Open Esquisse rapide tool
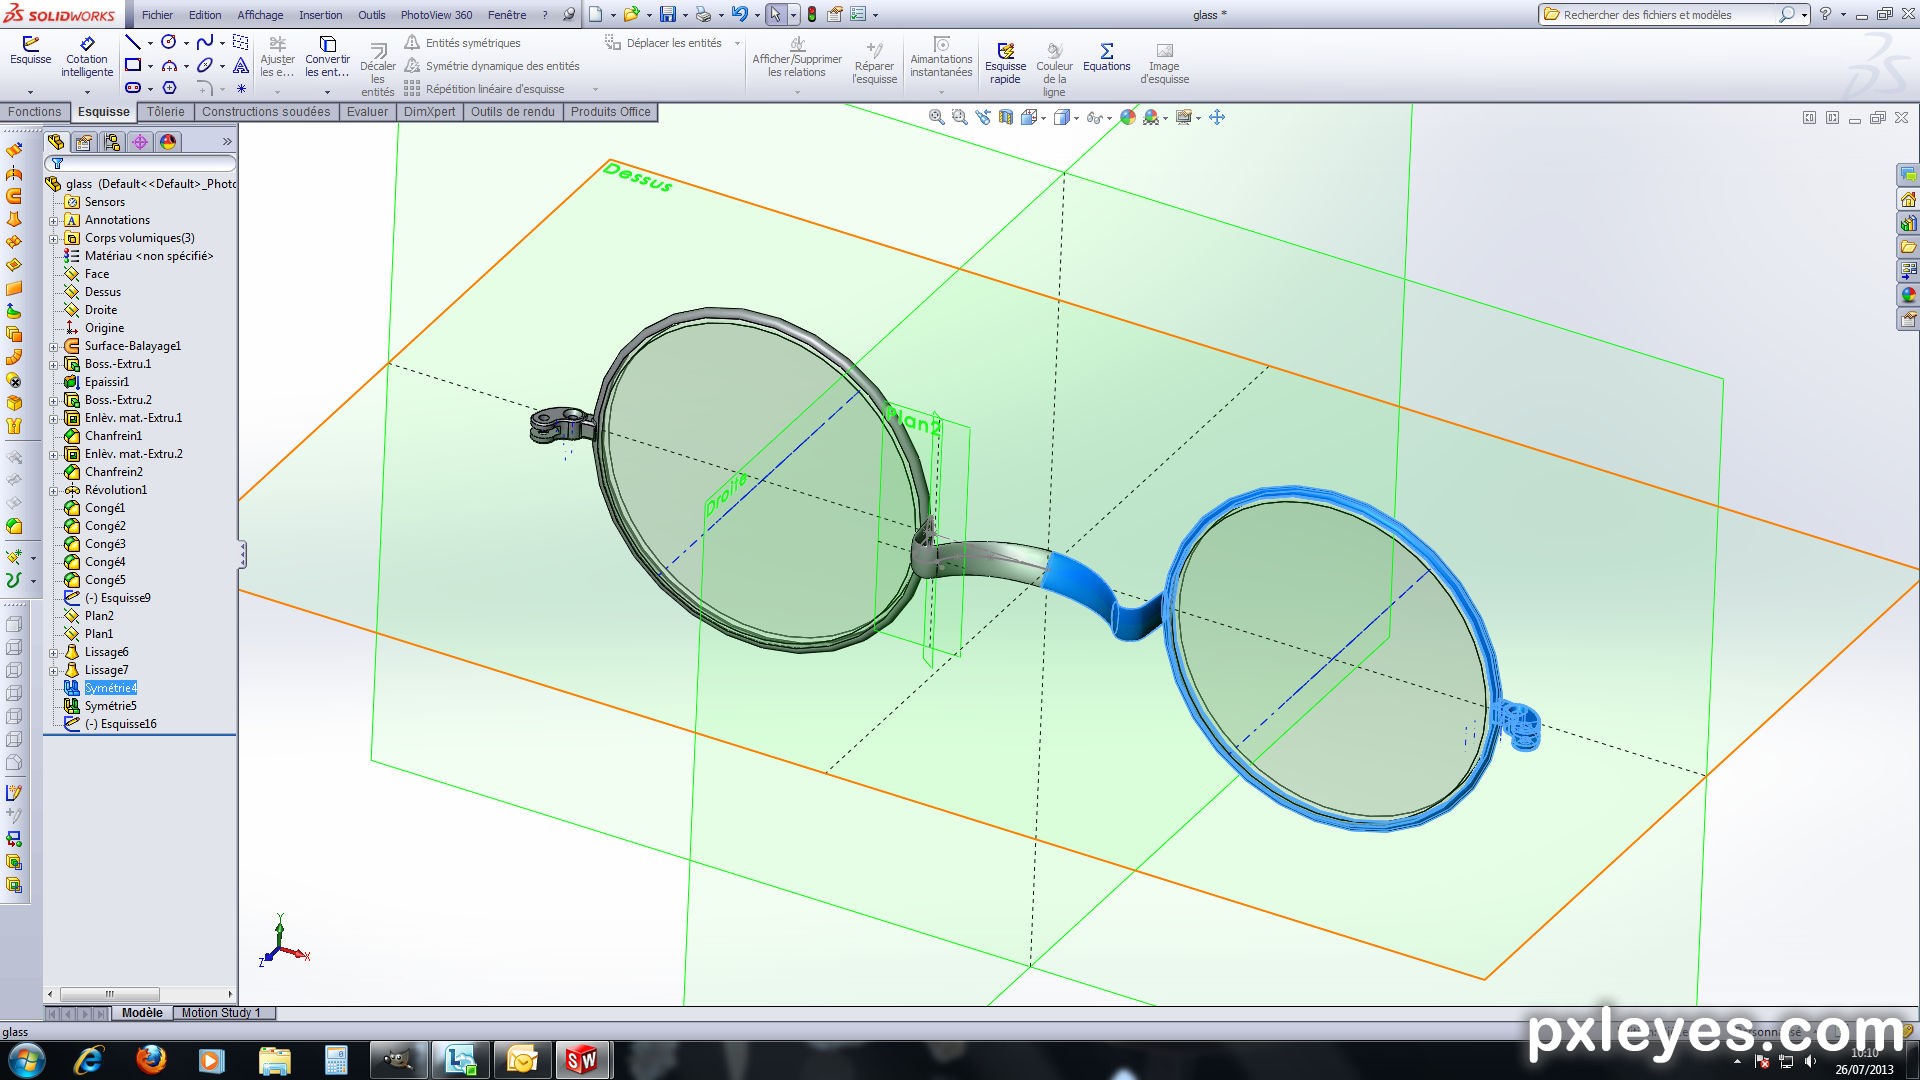The height and width of the screenshot is (1080, 1920). tap(1005, 63)
